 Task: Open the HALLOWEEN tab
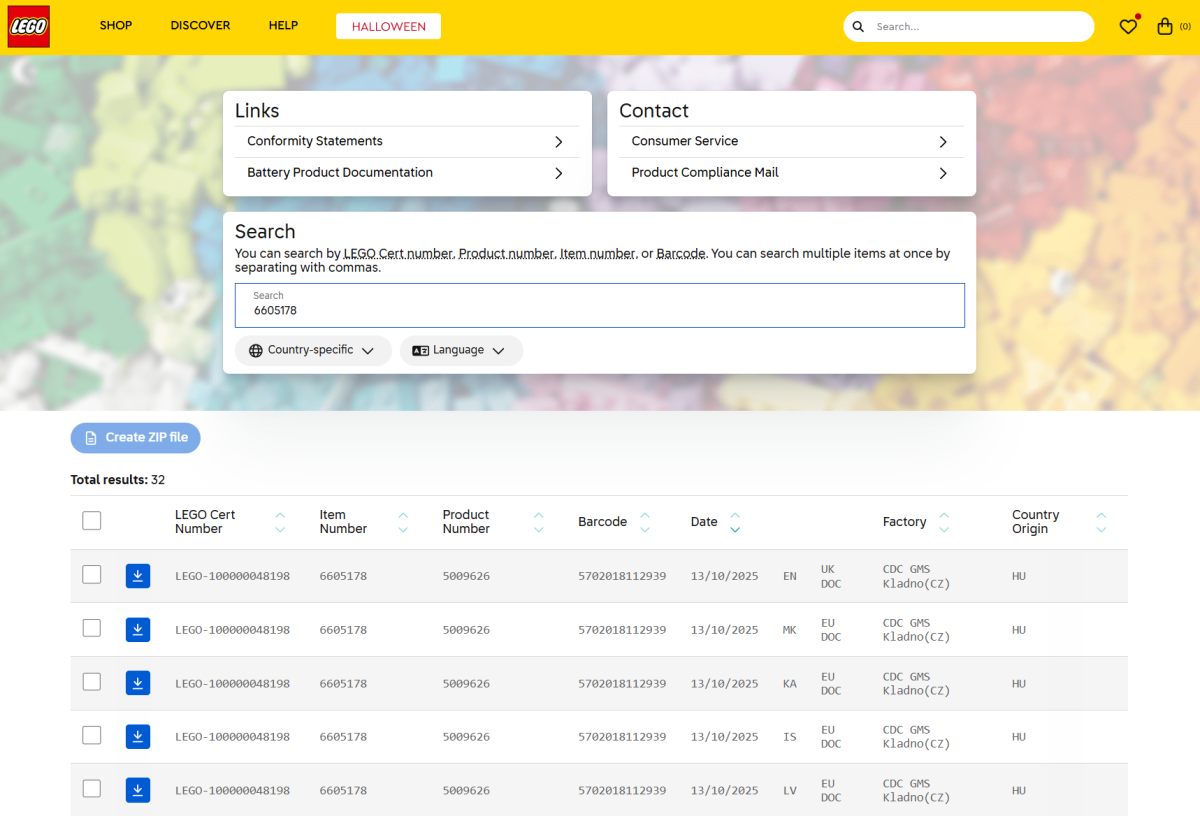[x=388, y=27]
